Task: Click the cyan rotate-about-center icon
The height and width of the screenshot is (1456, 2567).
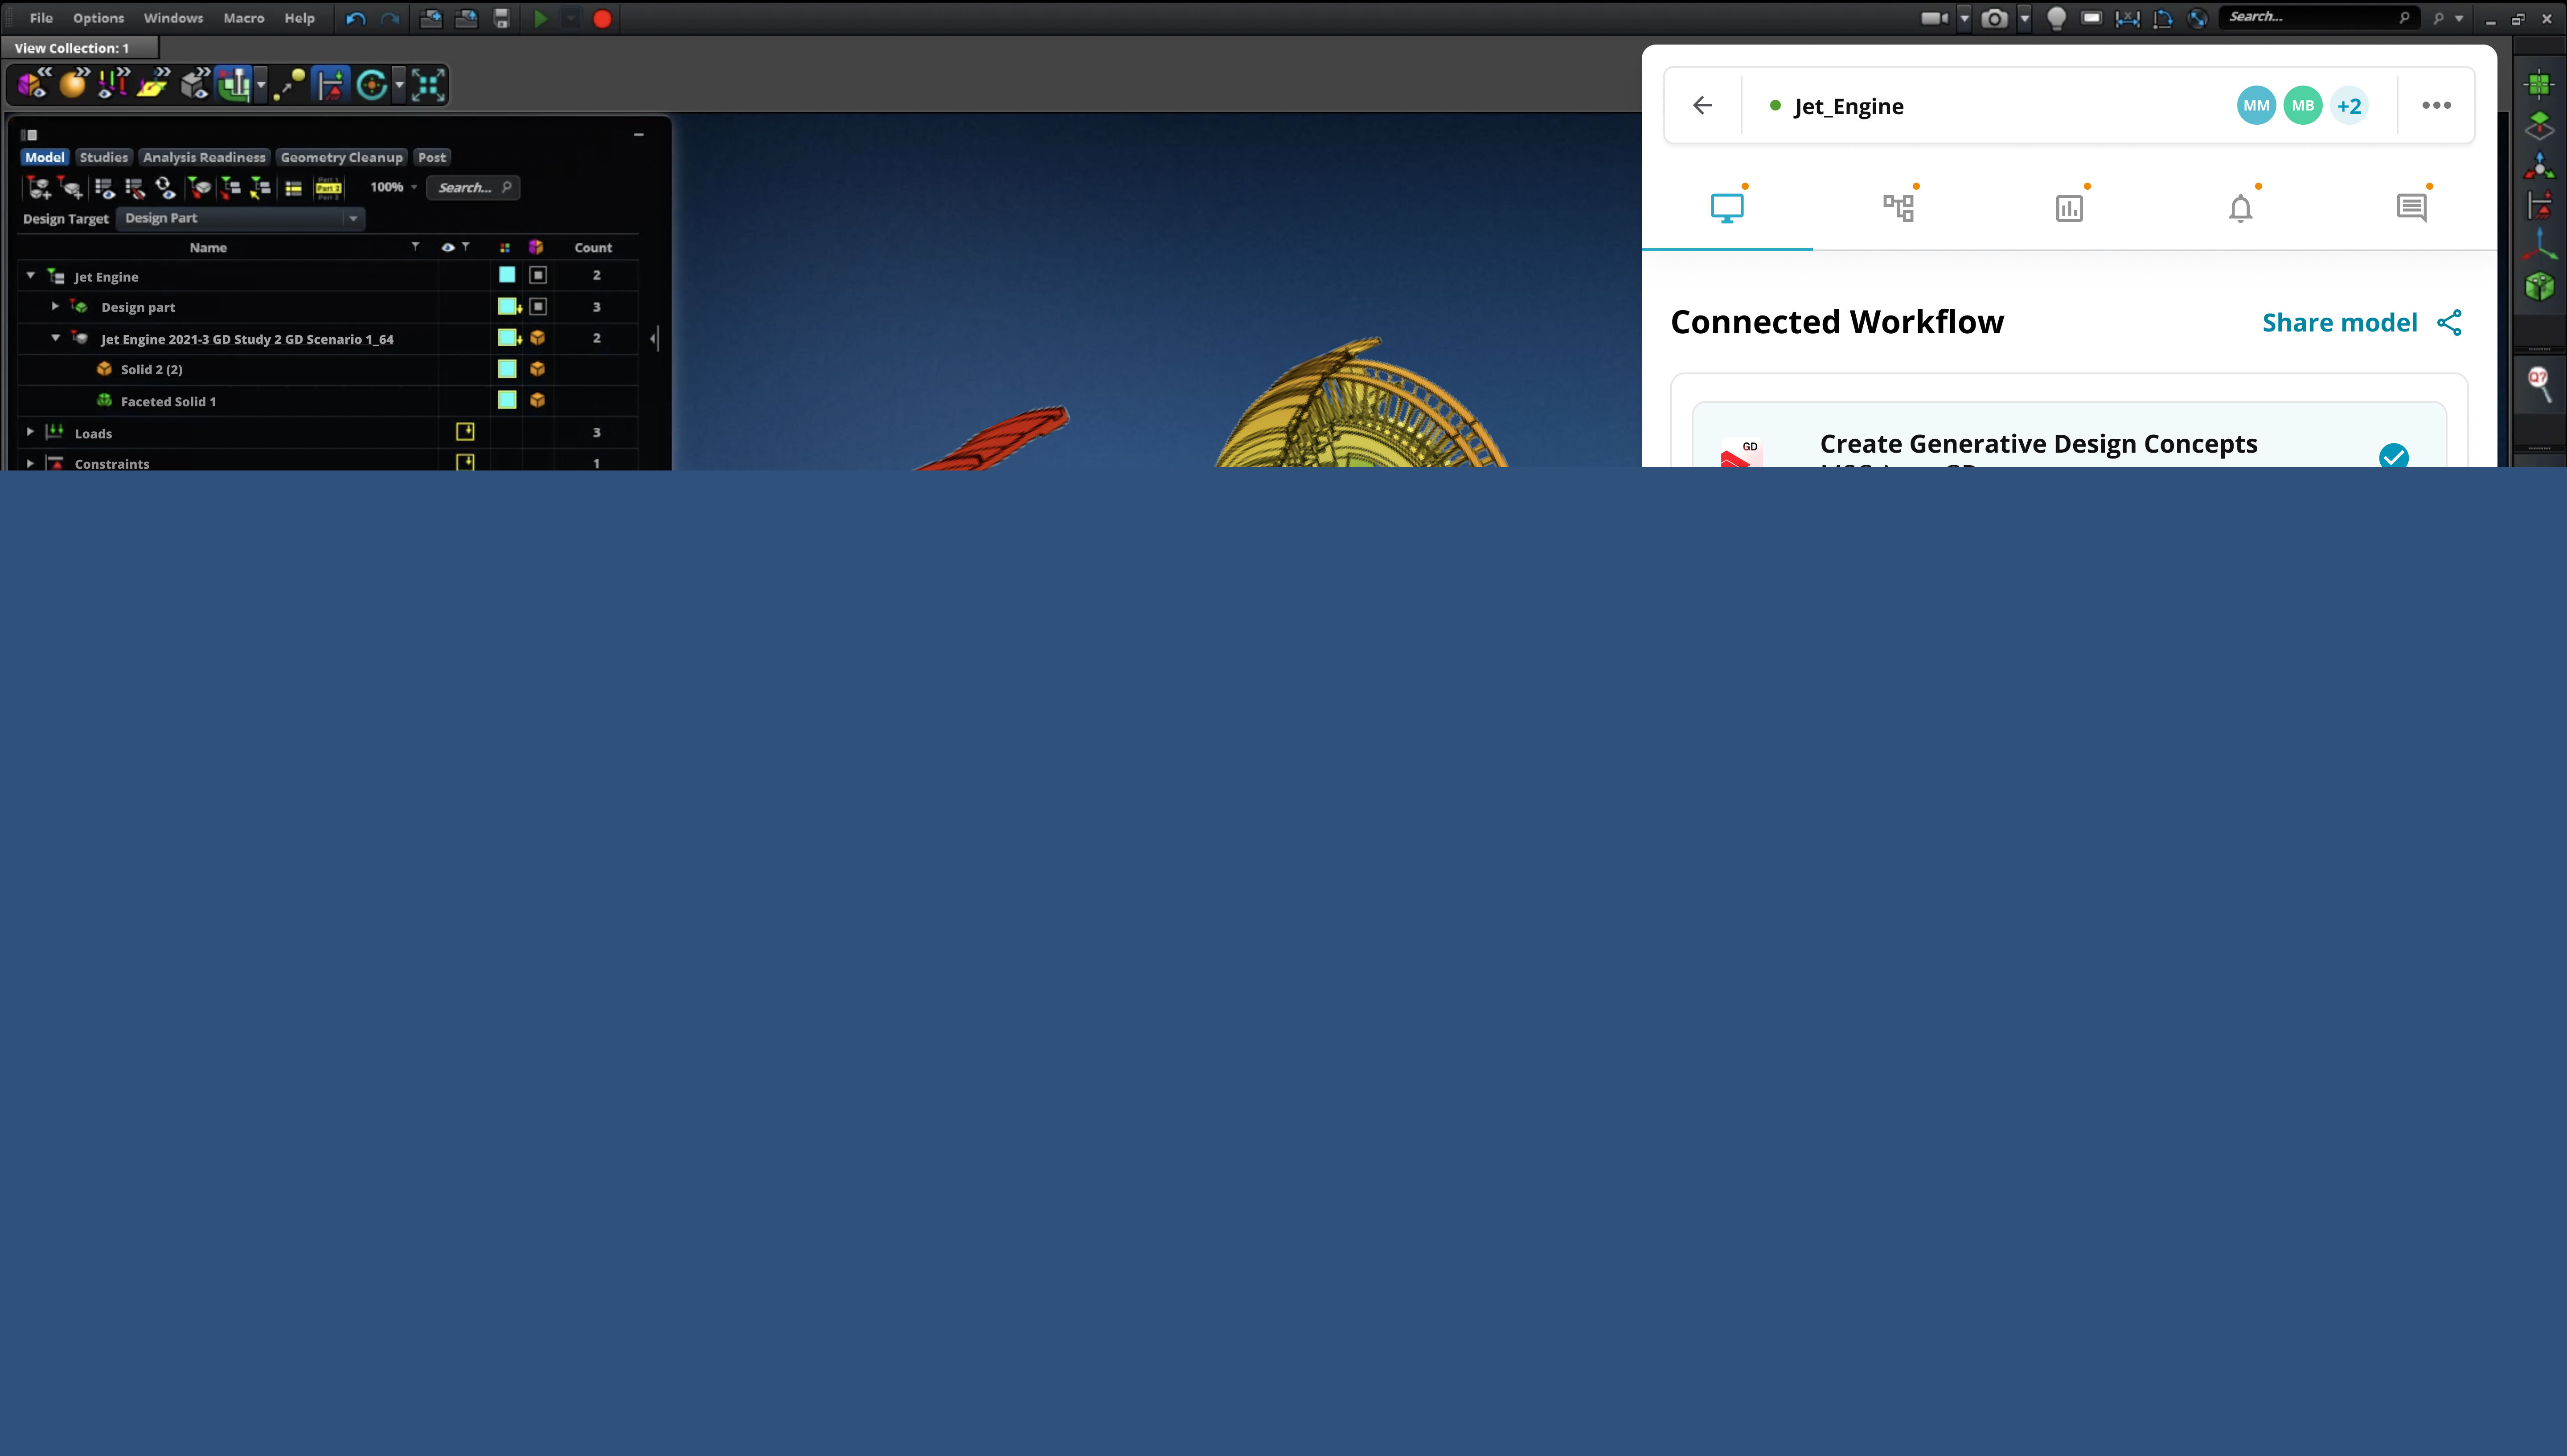Action: [372, 84]
